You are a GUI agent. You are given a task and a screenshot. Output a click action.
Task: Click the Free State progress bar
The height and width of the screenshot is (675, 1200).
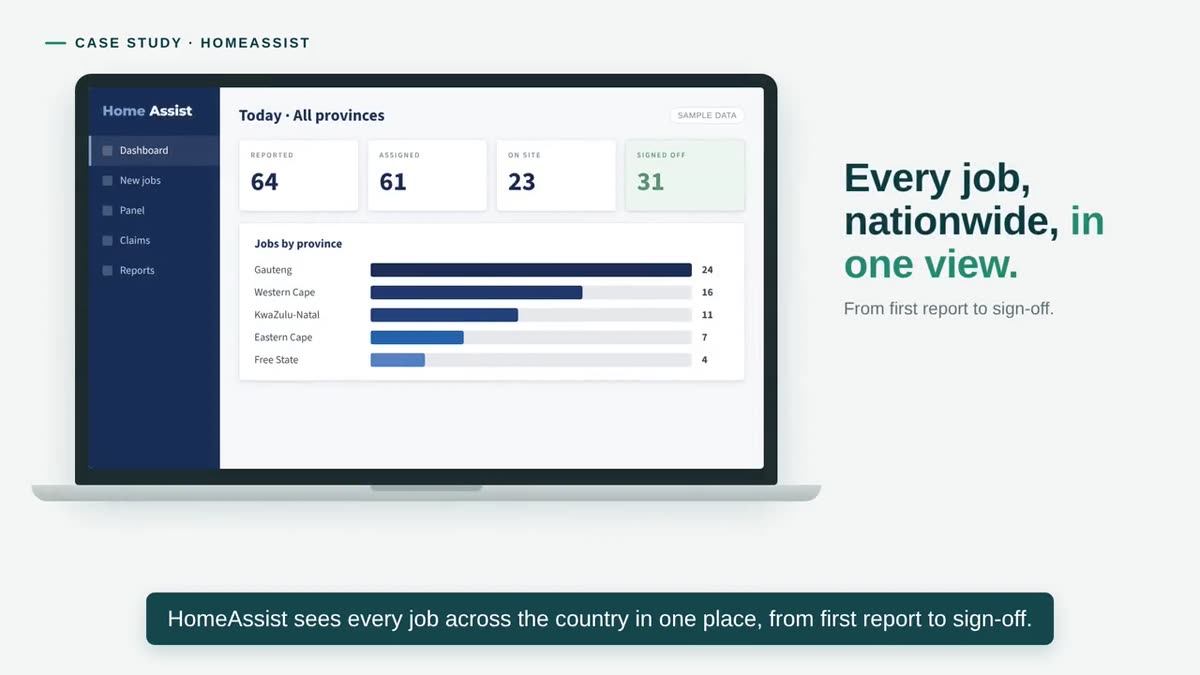click(x=531, y=360)
